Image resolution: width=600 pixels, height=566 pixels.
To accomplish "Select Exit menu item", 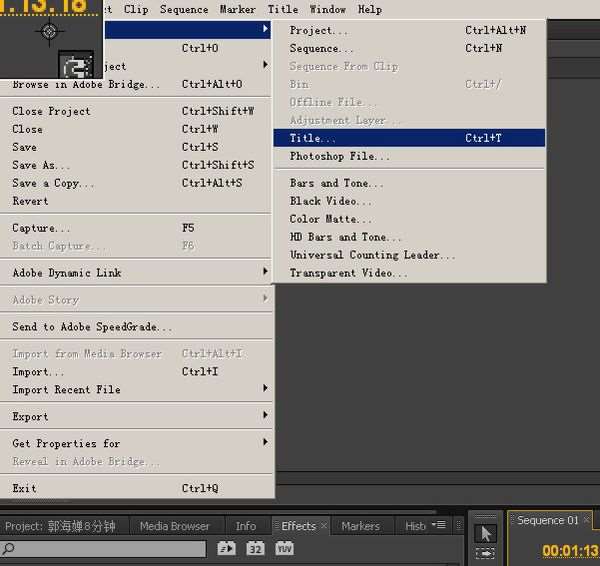I will coord(135,488).
